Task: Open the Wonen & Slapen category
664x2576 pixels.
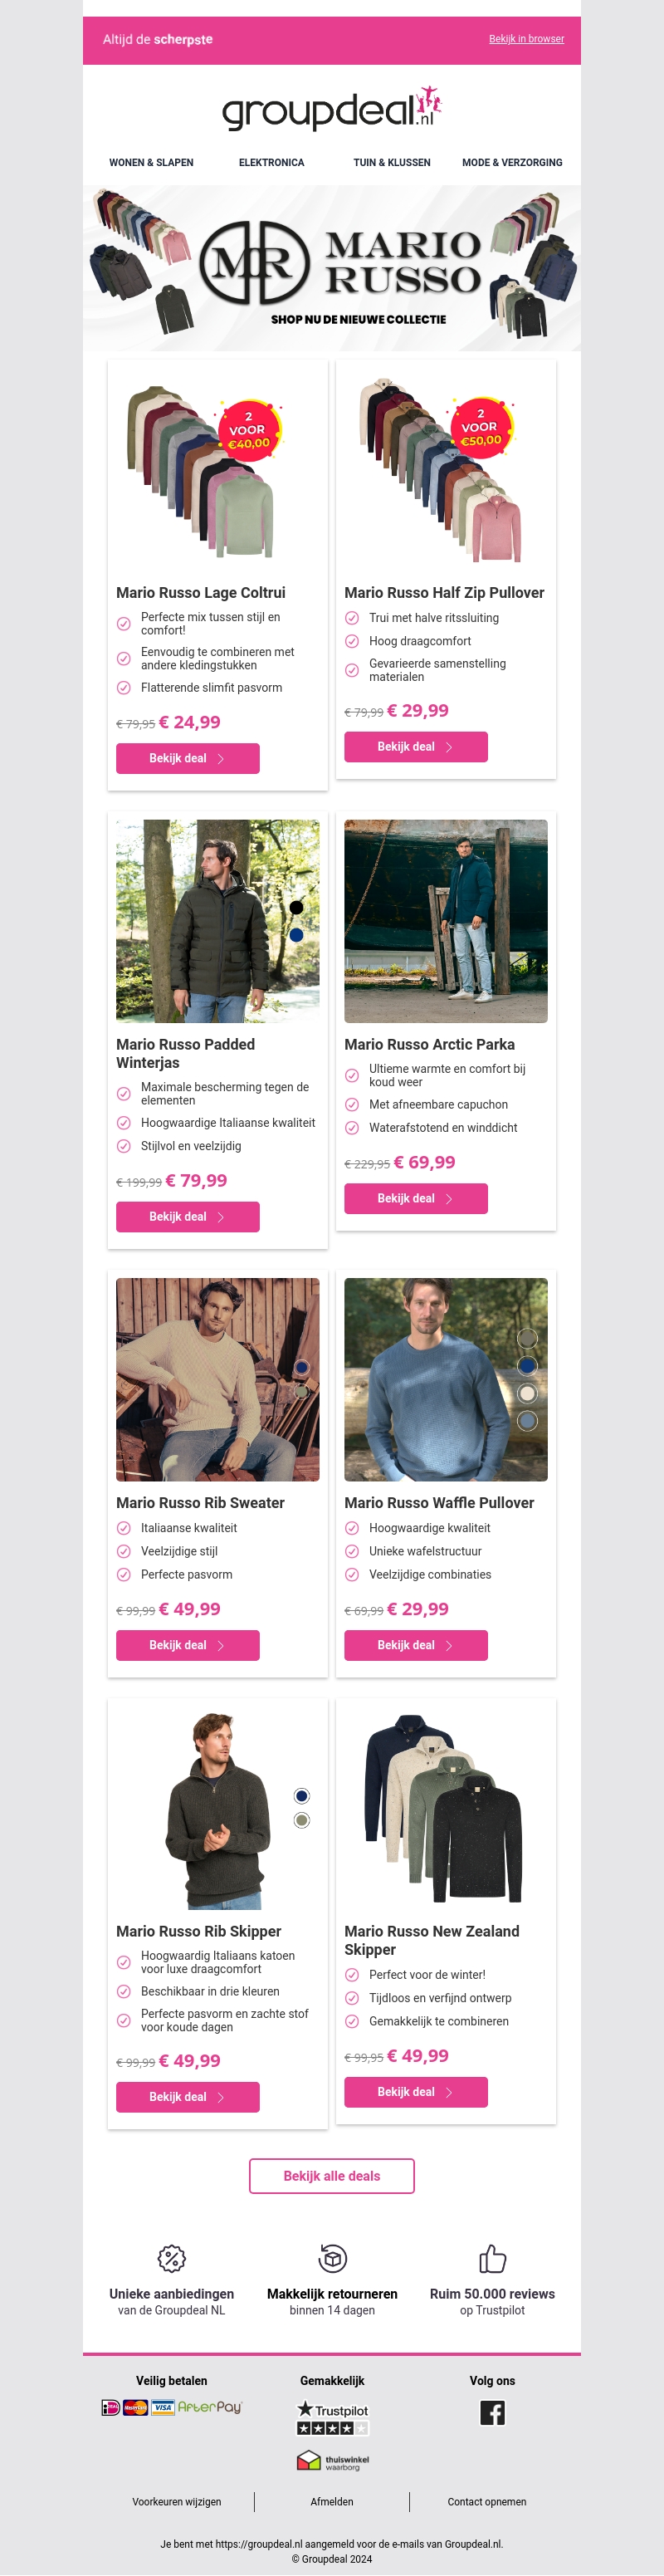Action: pyautogui.click(x=151, y=162)
